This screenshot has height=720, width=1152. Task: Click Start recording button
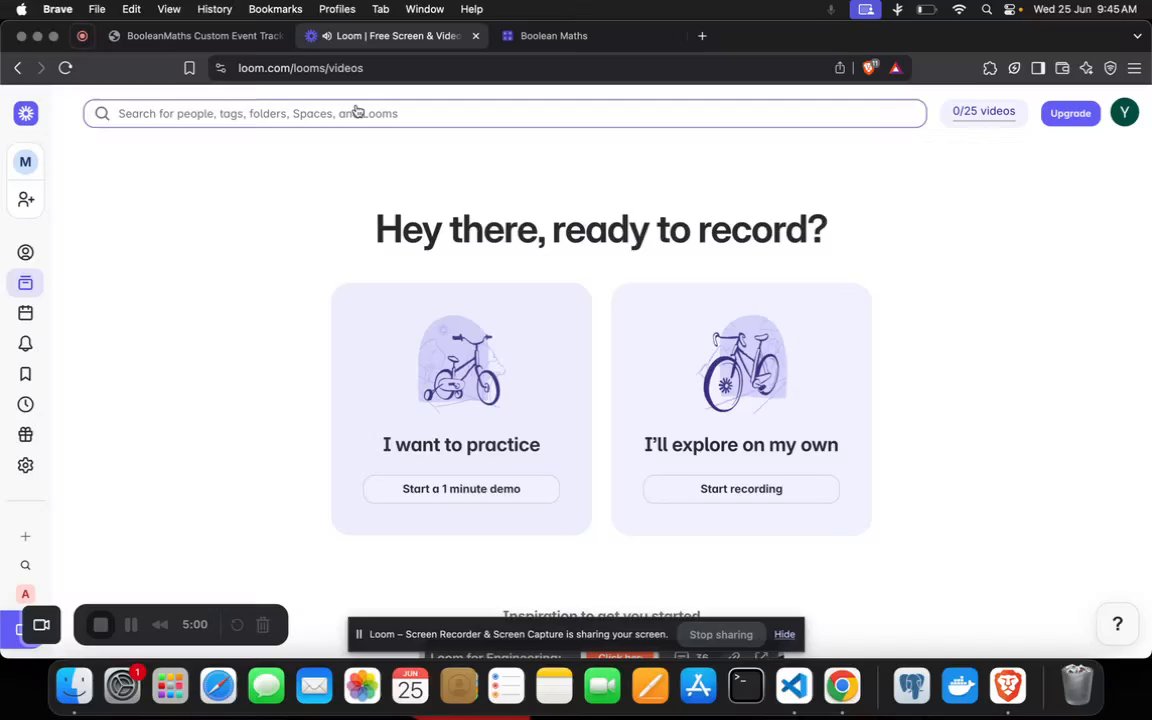pos(741,489)
